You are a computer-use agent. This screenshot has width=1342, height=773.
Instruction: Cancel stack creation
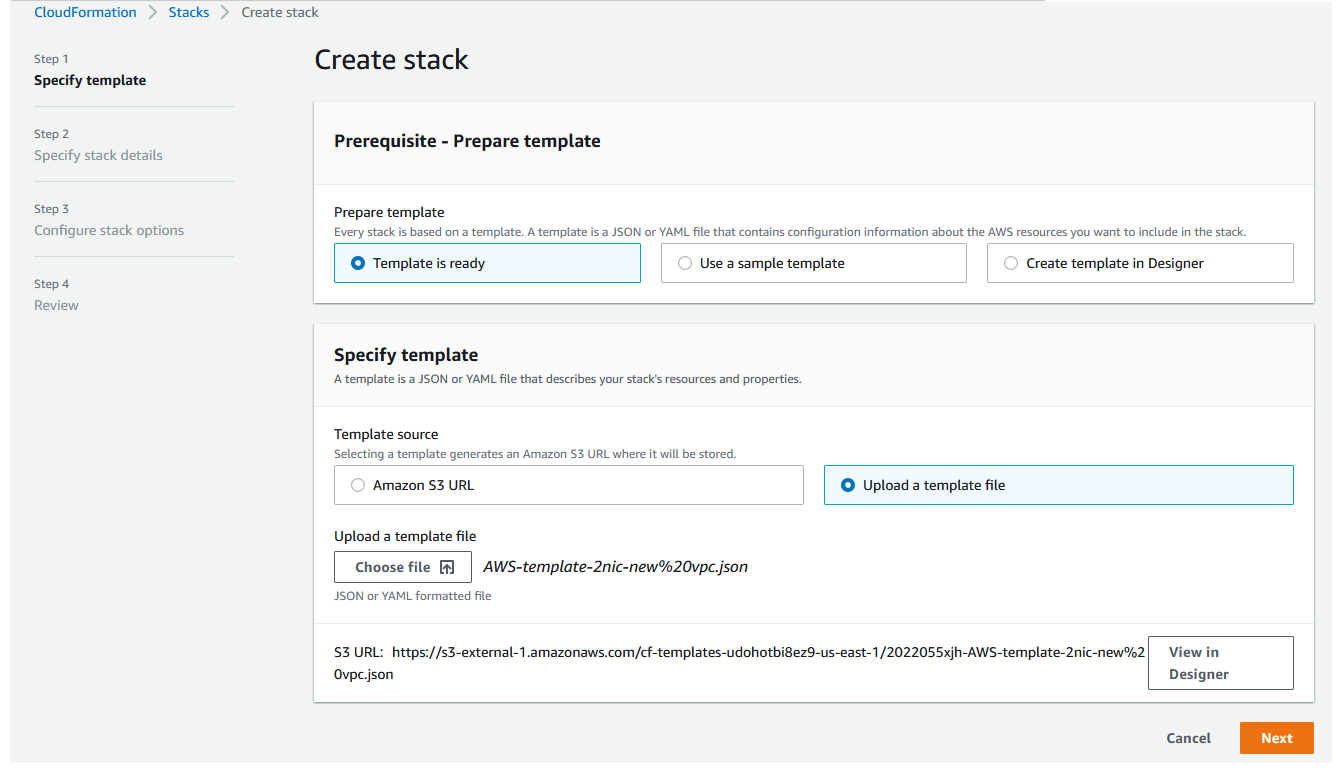pos(1188,738)
